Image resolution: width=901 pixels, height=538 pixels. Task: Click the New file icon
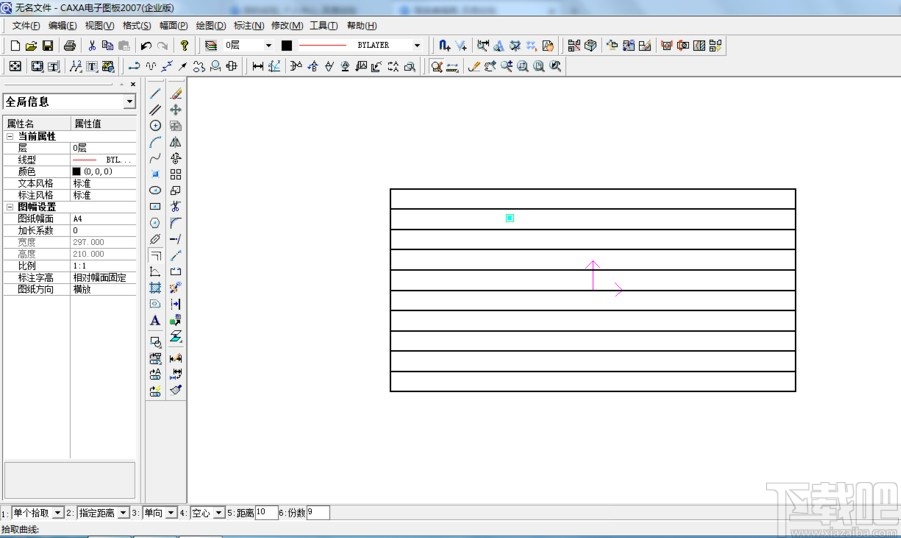click(x=15, y=46)
